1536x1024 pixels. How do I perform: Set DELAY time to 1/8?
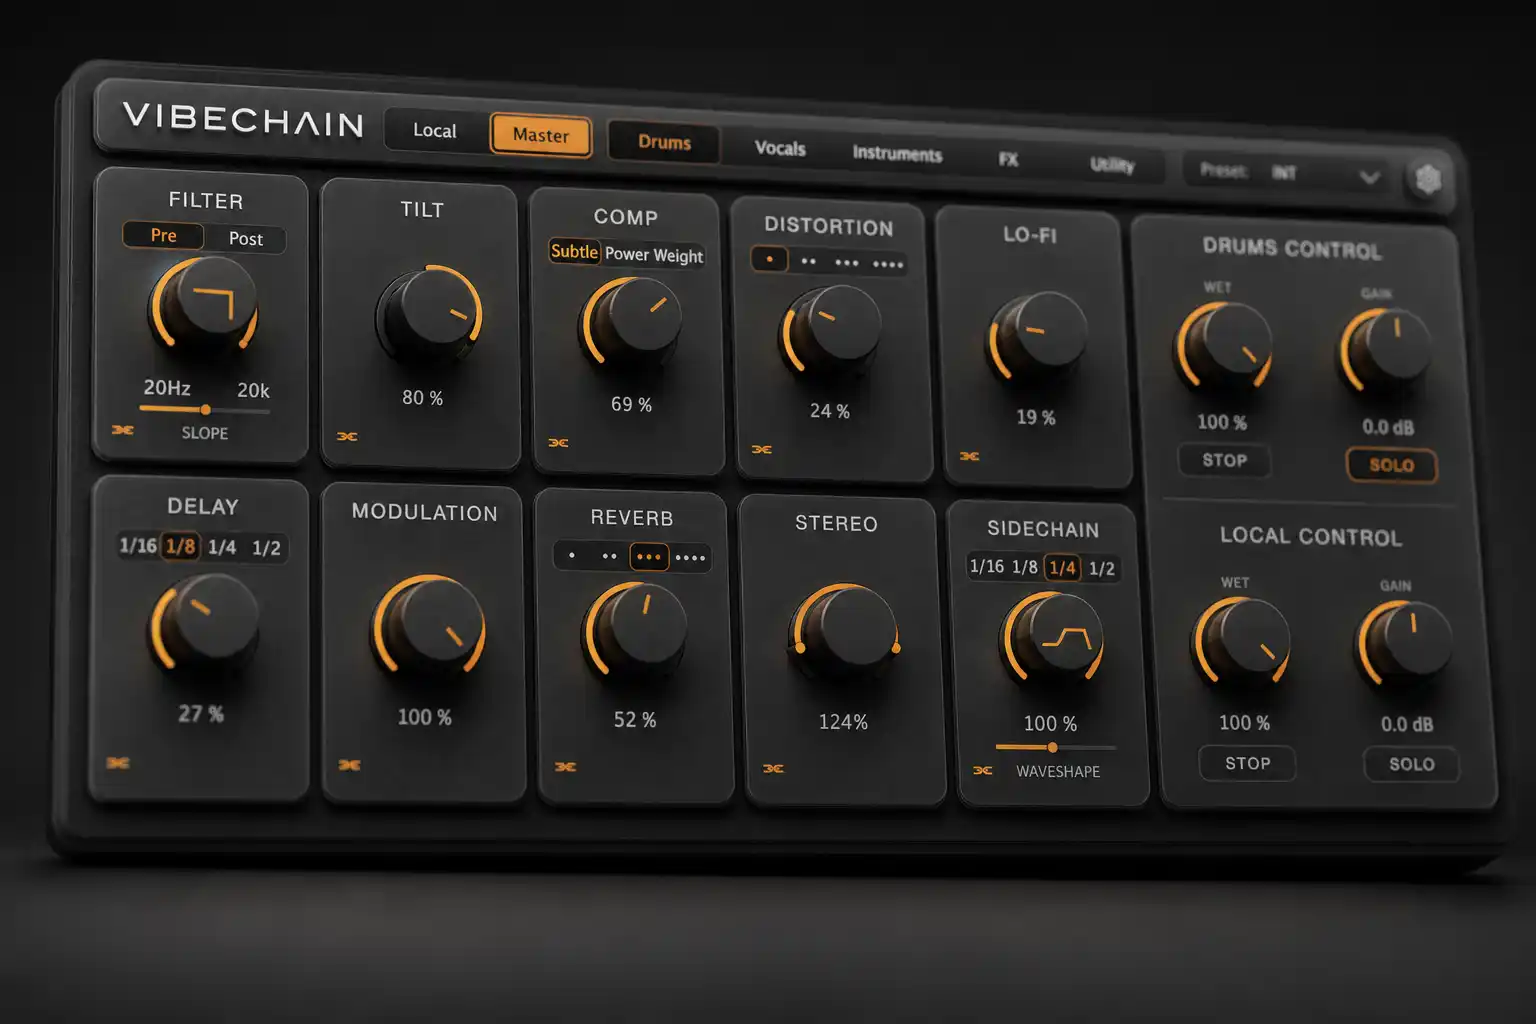click(x=180, y=546)
